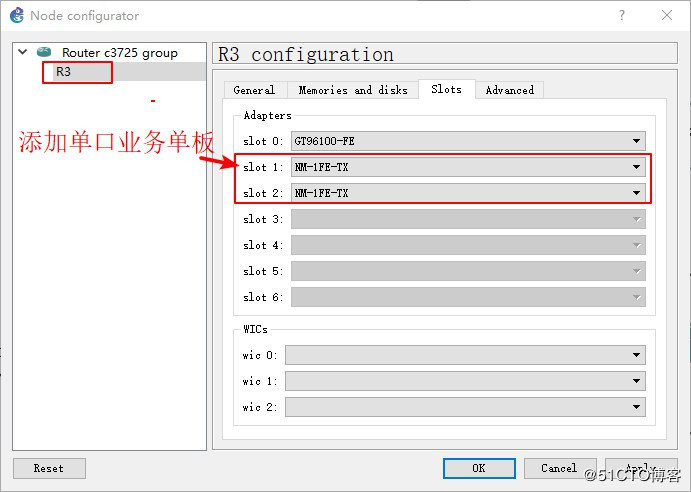Click disabled slot 5 dropdown
Screen dimensions: 691x492
(468, 271)
